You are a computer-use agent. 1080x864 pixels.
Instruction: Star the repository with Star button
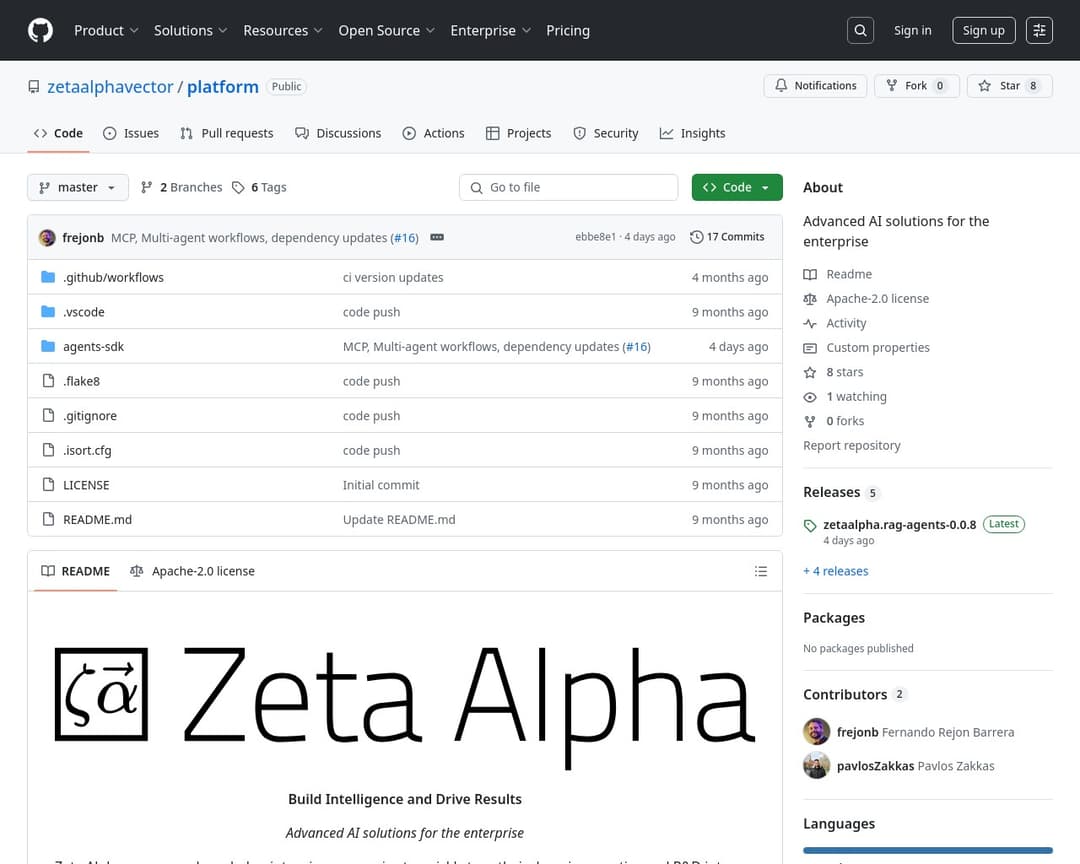click(1010, 85)
